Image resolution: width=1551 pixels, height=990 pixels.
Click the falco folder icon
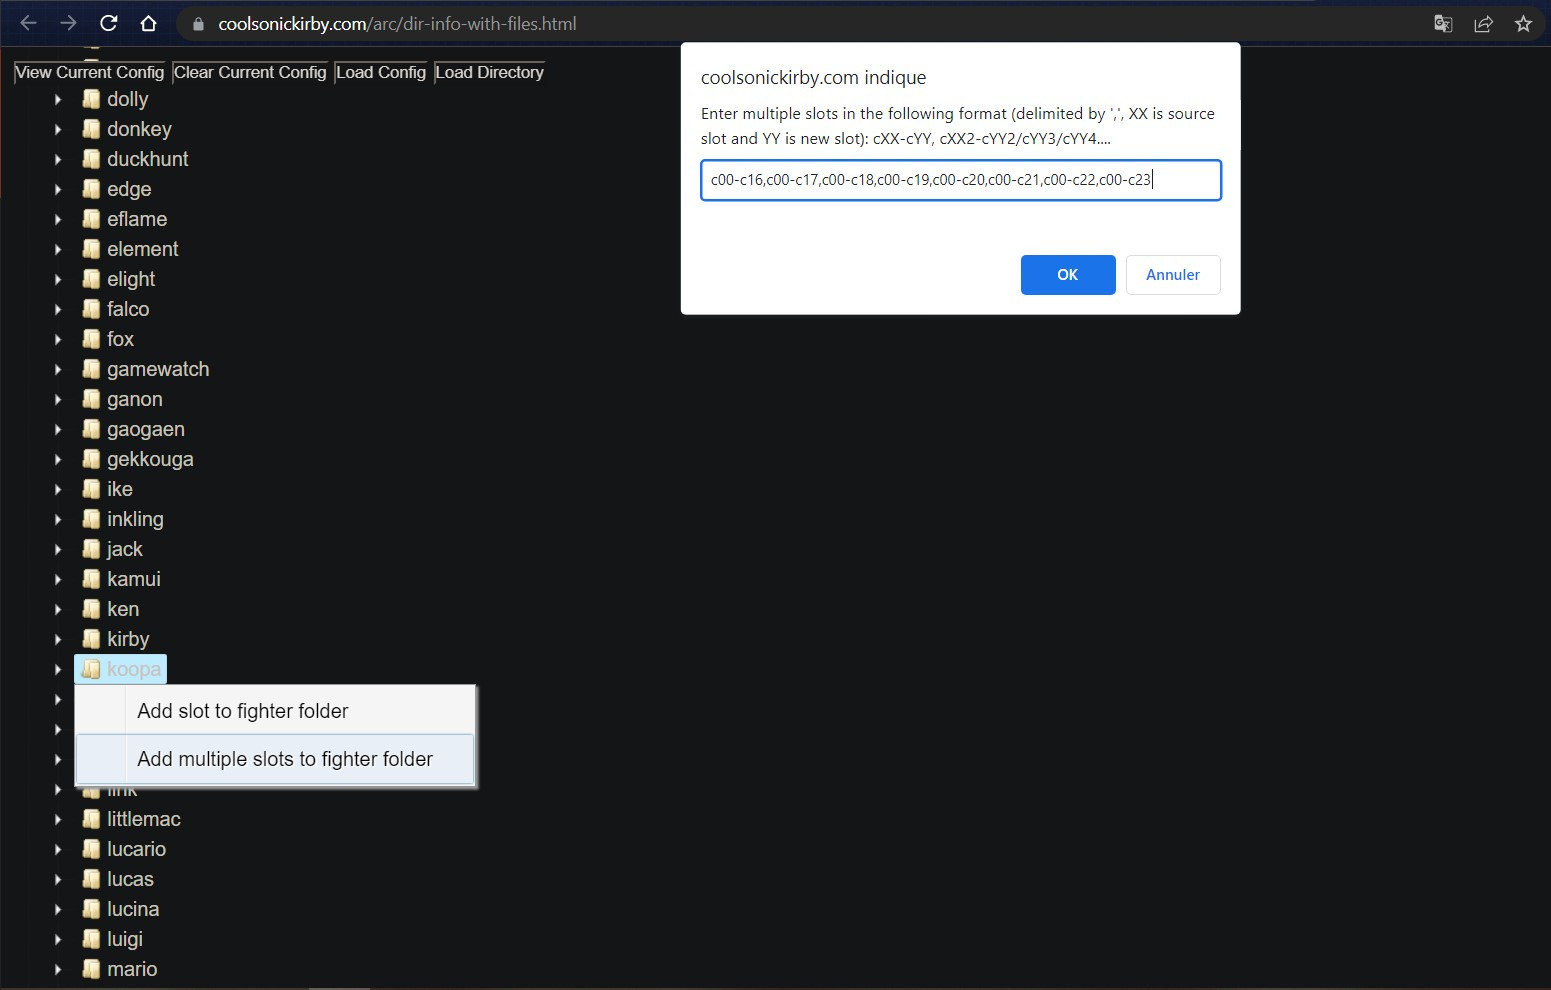pos(90,309)
